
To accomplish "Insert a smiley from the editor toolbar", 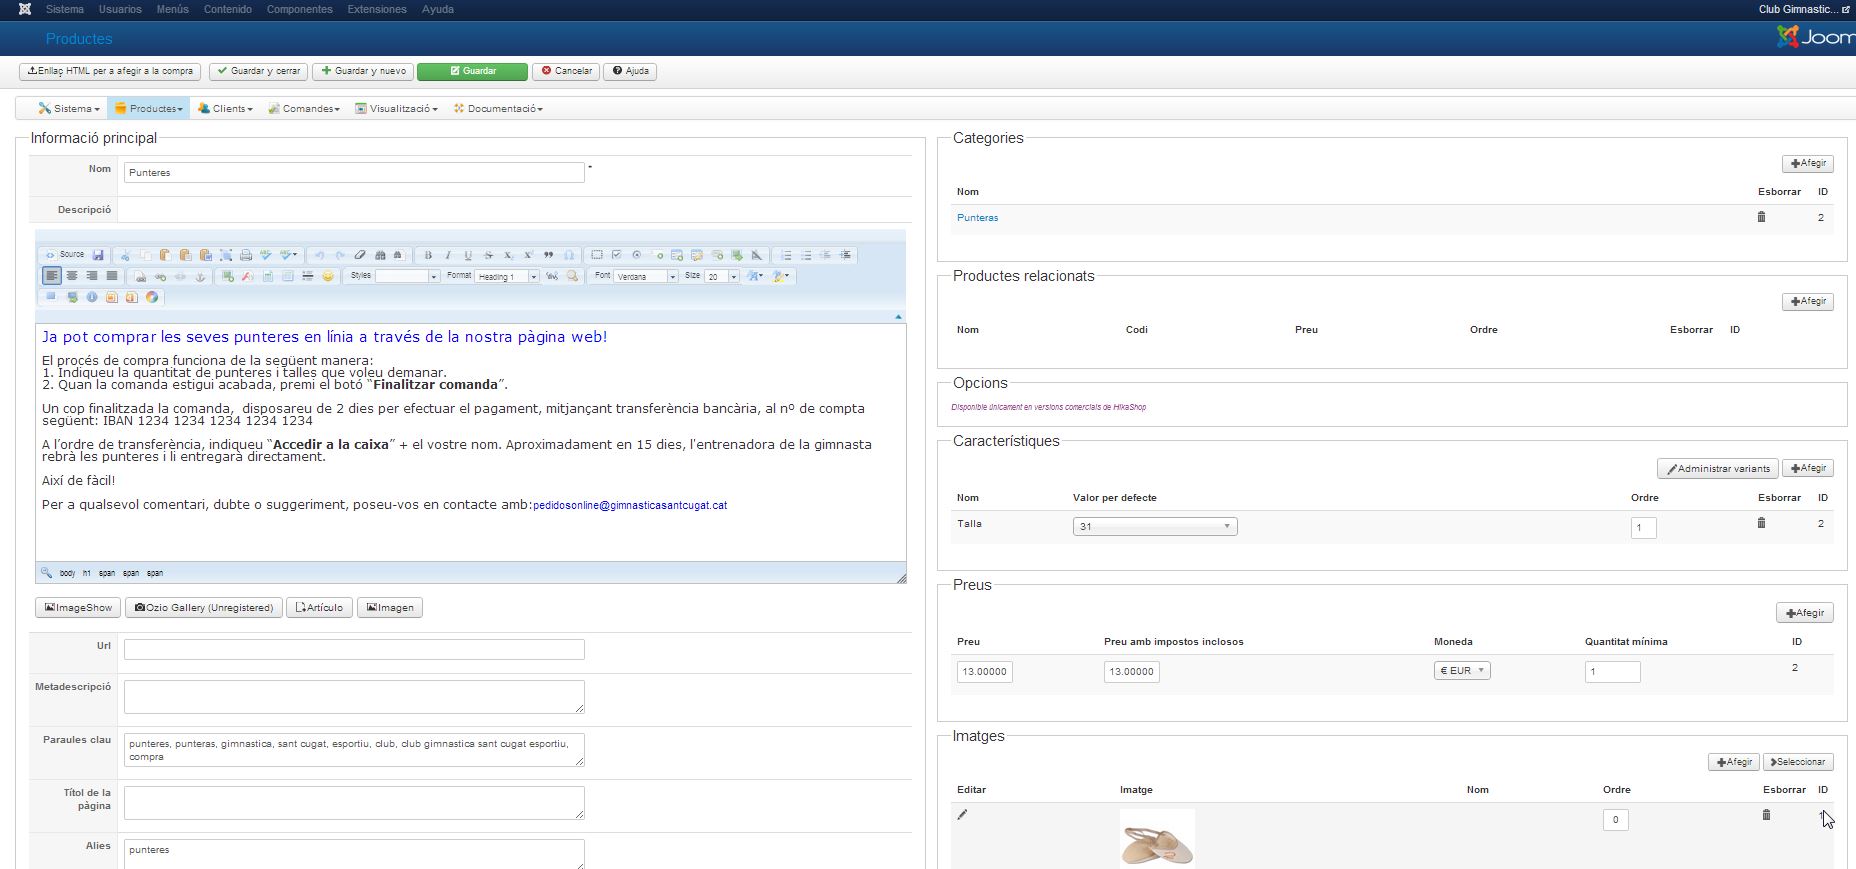I will click(x=328, y=276).
